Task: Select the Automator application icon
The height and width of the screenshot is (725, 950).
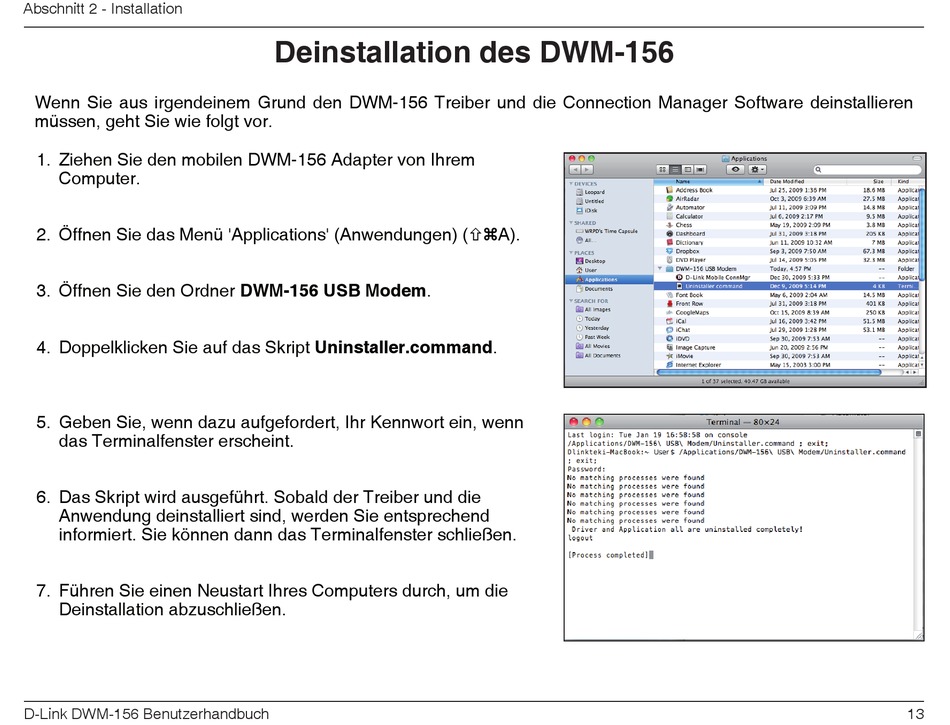Action: coord(669,207)
